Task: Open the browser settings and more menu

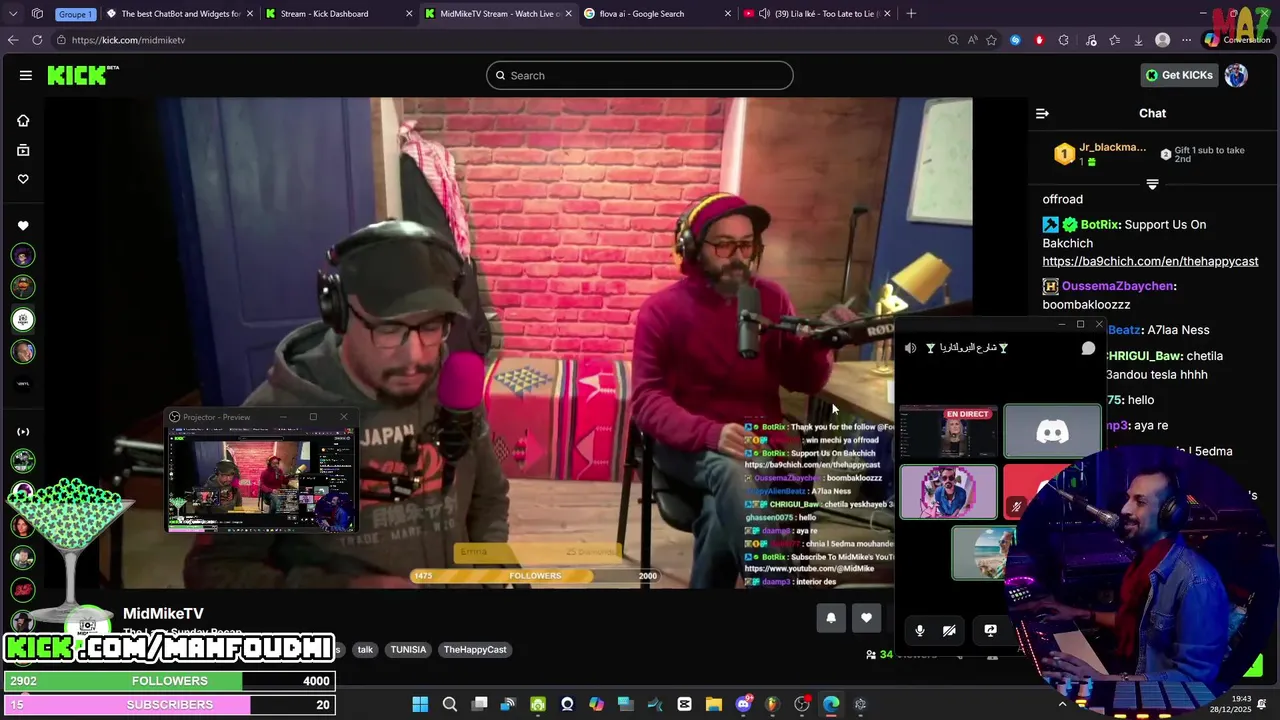Action: click(1186, 40)
